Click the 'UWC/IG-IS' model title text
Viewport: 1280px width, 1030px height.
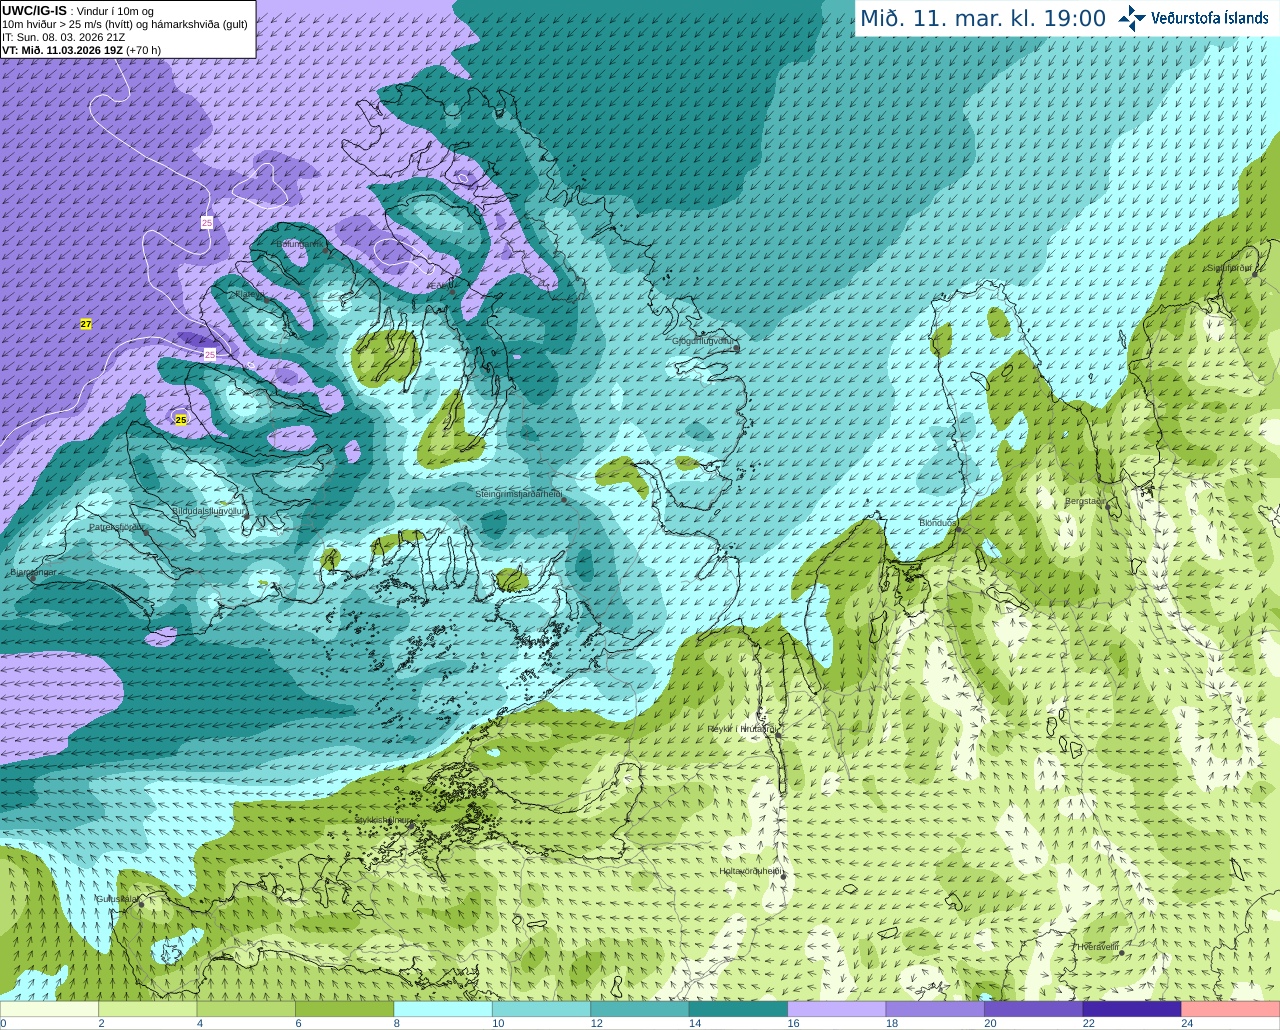(34, 11)
